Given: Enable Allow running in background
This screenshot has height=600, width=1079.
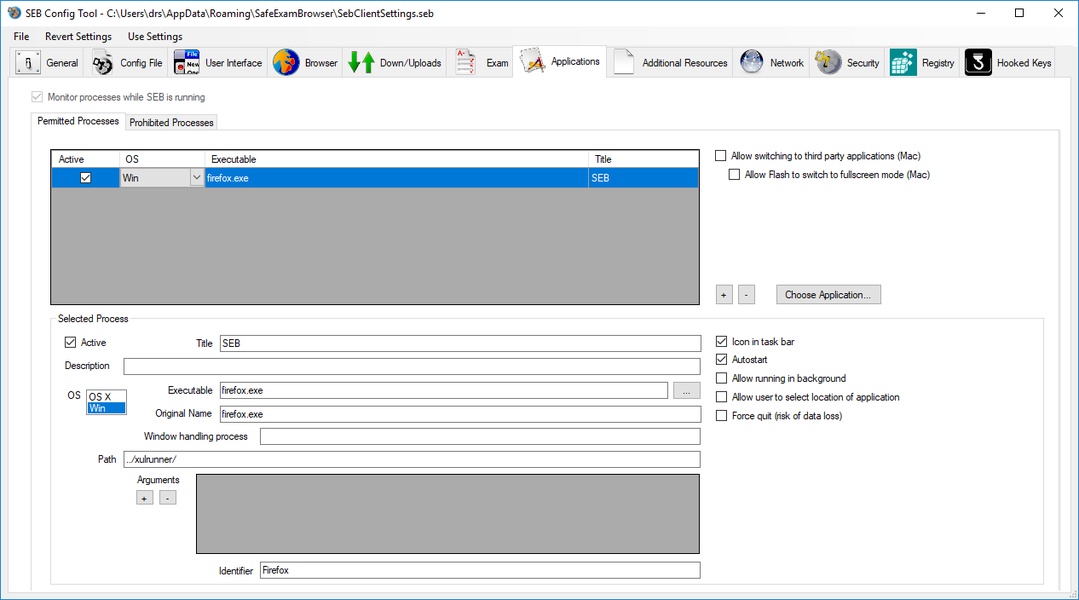Looking at the screenshot, I should pos(722,379).
